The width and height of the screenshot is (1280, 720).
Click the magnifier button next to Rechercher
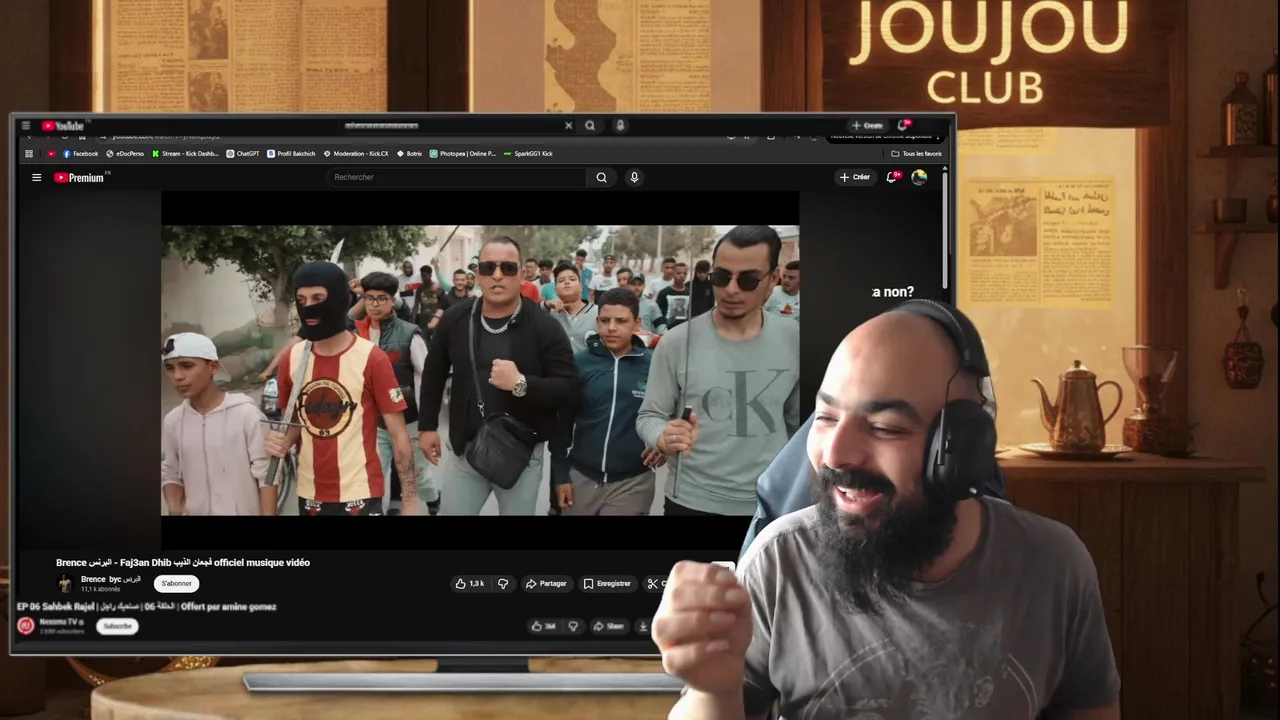601,177
